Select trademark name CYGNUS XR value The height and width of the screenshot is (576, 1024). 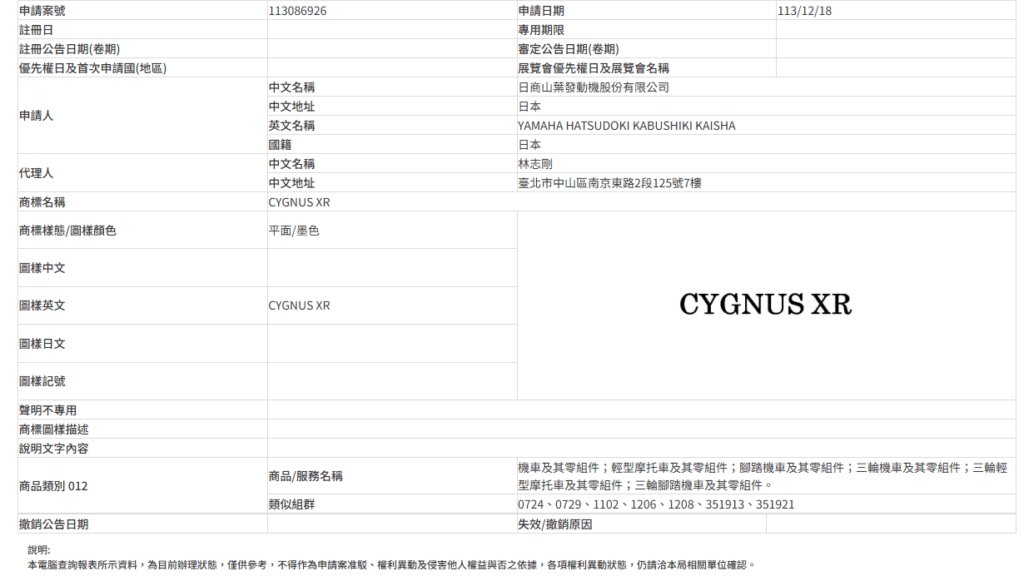299,202
